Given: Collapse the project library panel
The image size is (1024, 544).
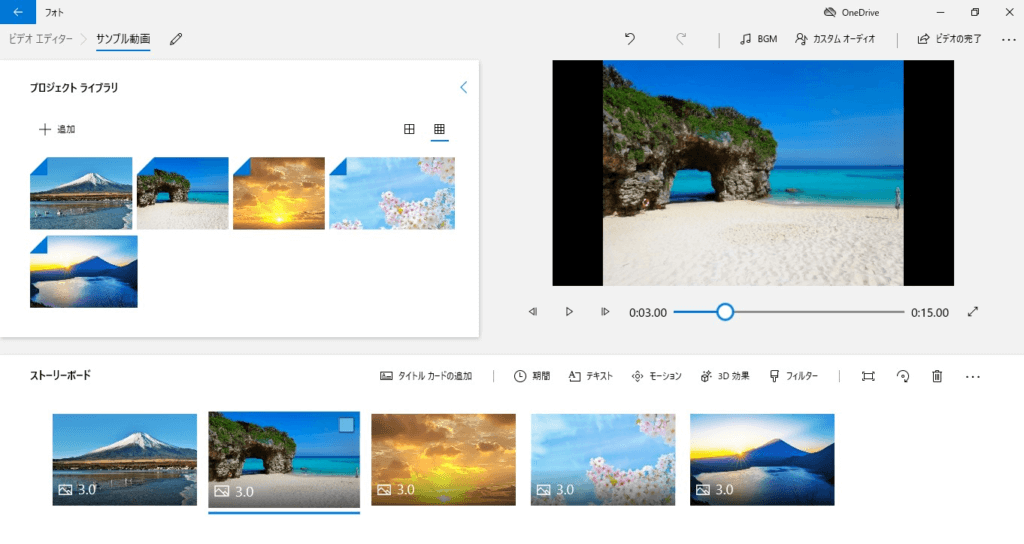Looking at the screenshot, I should pyautogui.click(x=463, y=88).
